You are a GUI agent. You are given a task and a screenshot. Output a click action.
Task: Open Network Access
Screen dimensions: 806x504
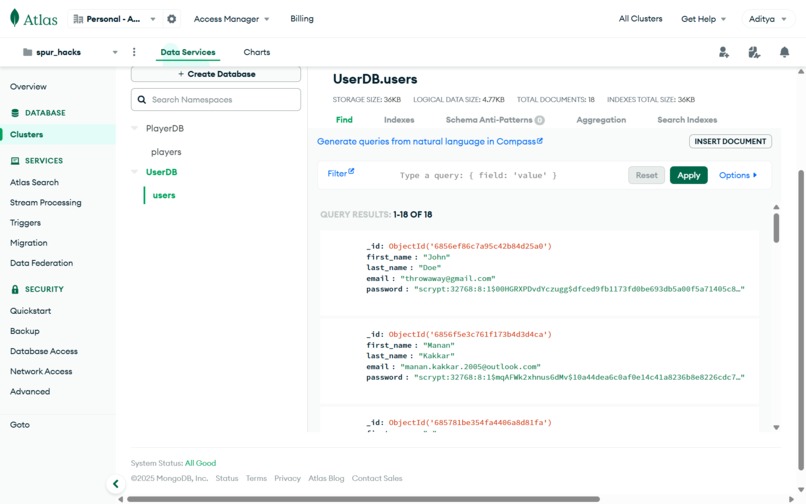41,371
